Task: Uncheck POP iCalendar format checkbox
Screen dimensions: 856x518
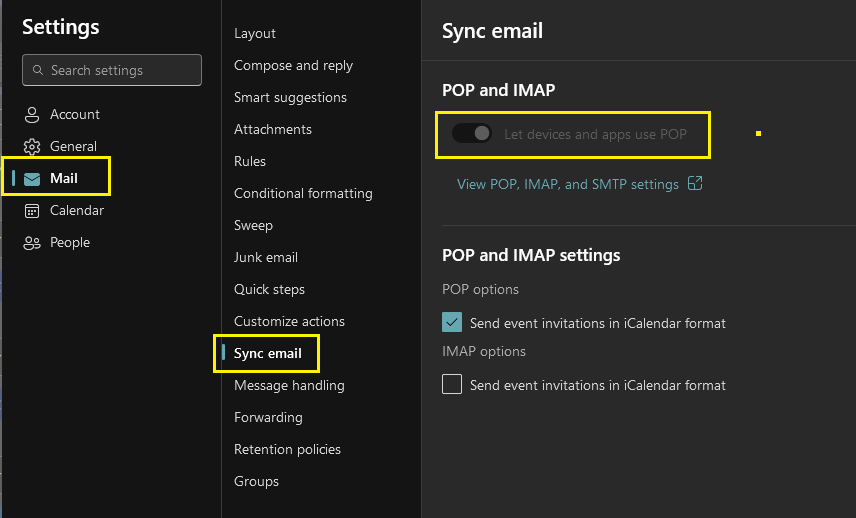Action: tap(452, 322)
